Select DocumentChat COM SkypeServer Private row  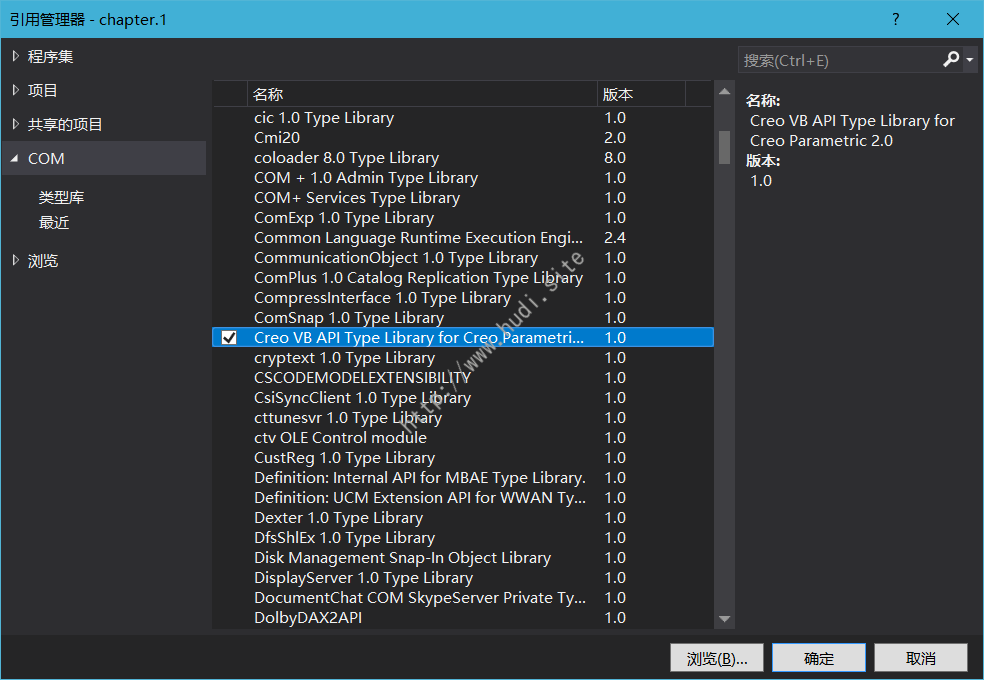[x=463, y=598]
